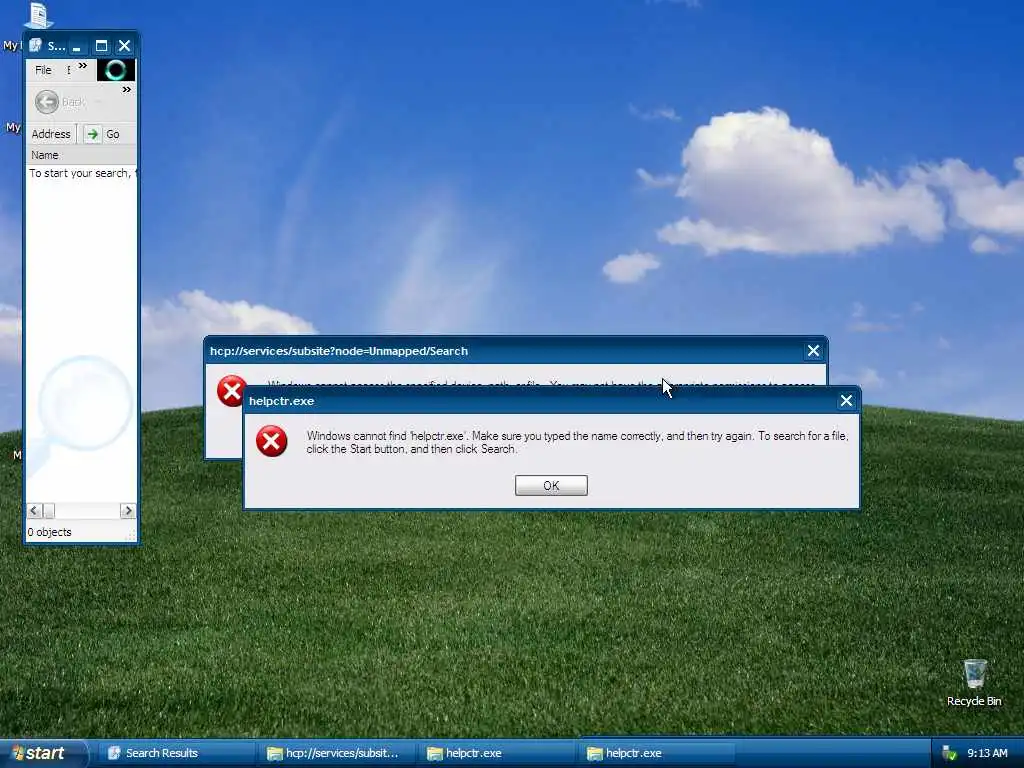Click 'To start your search' text
Image resolution: width=1024 pixels, height=768 pixels.
point(80,173)
